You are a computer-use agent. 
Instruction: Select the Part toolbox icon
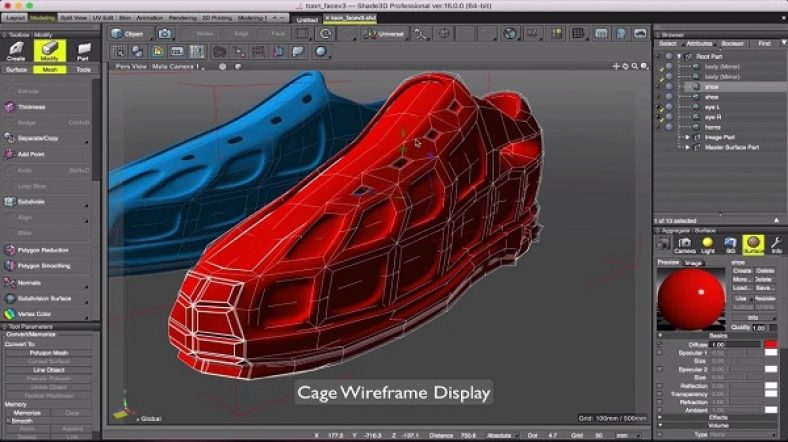click(83, 51)
